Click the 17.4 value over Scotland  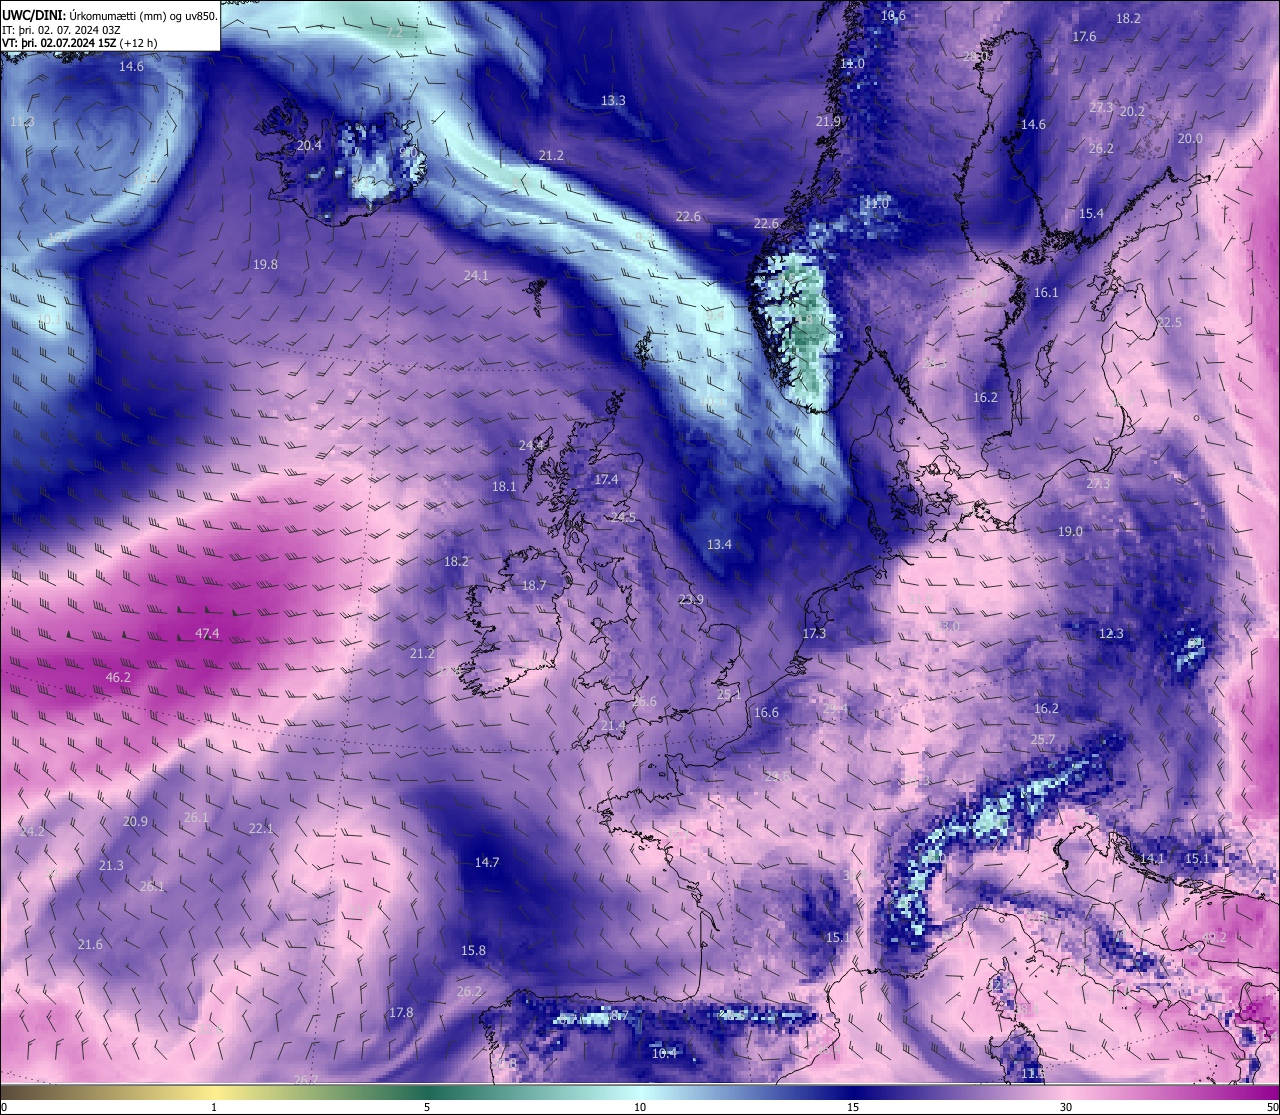coord(606,480)
